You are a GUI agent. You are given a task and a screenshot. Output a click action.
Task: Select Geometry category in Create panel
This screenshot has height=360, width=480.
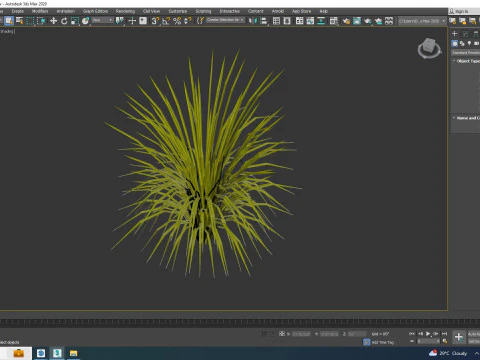455,43
